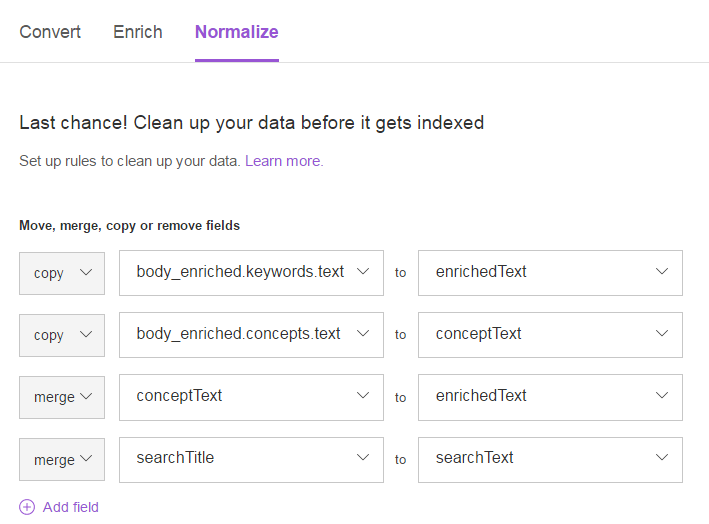Open second row copy operation dropdown
Viewport: 709px width, 524px height.
[62, 335]
